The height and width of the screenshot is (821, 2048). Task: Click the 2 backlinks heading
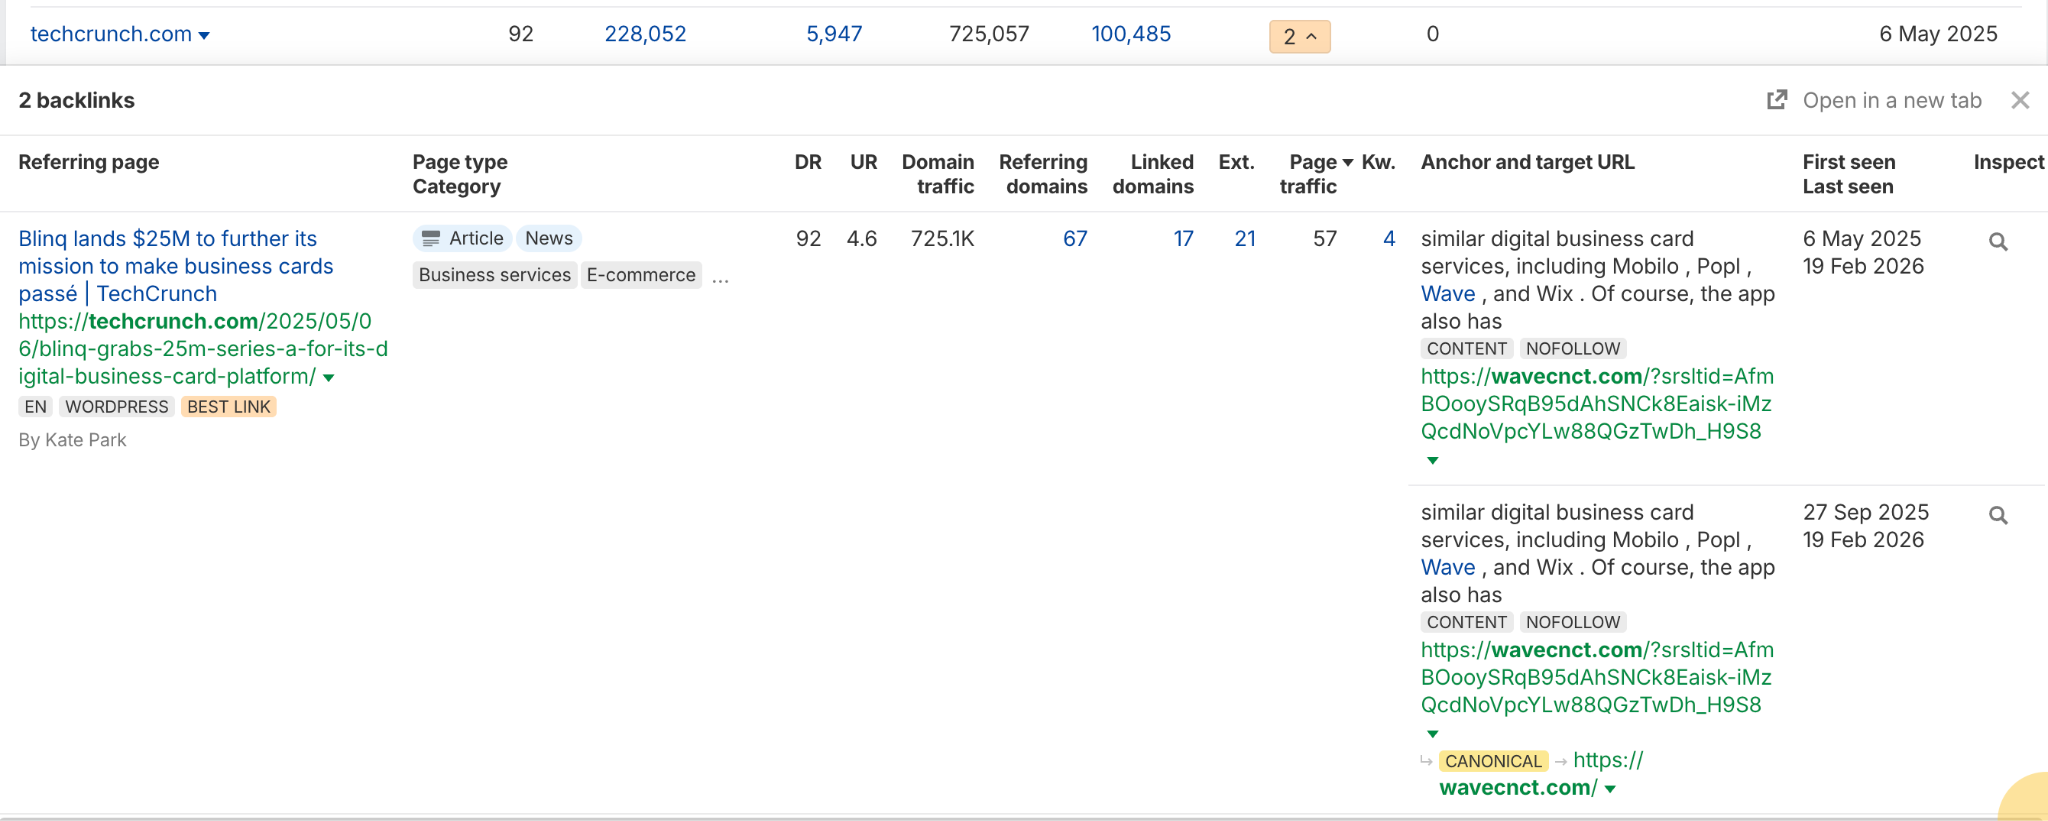point(77,101)
